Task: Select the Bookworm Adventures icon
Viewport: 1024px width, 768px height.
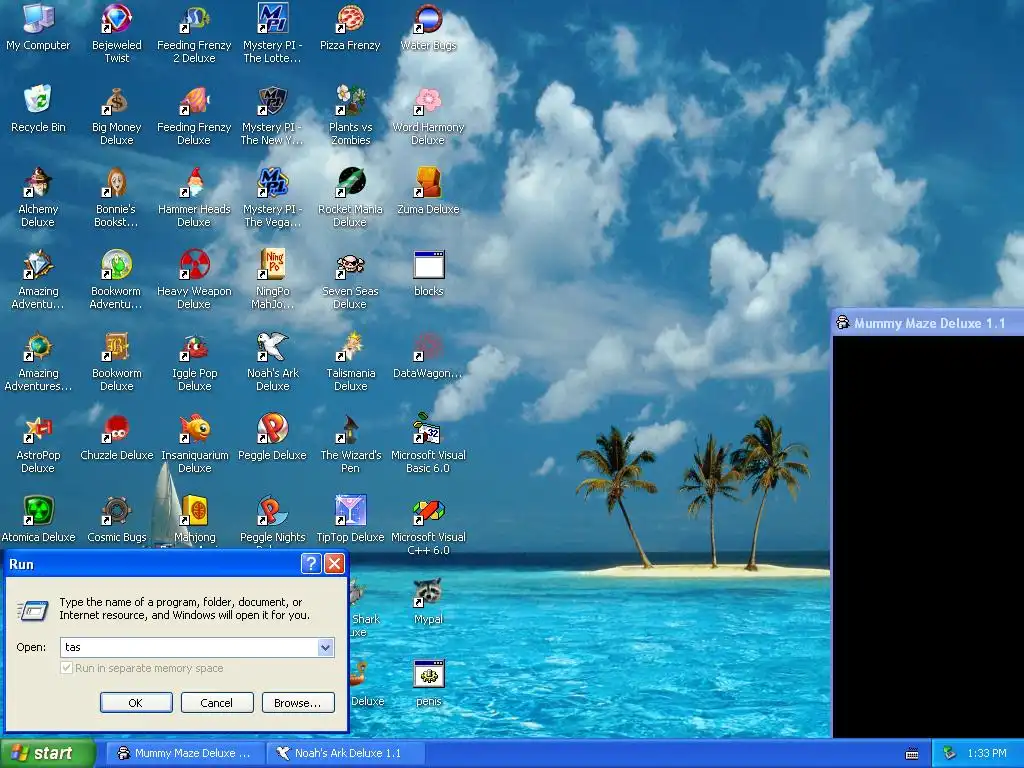Action: click(x=116, y=280)
